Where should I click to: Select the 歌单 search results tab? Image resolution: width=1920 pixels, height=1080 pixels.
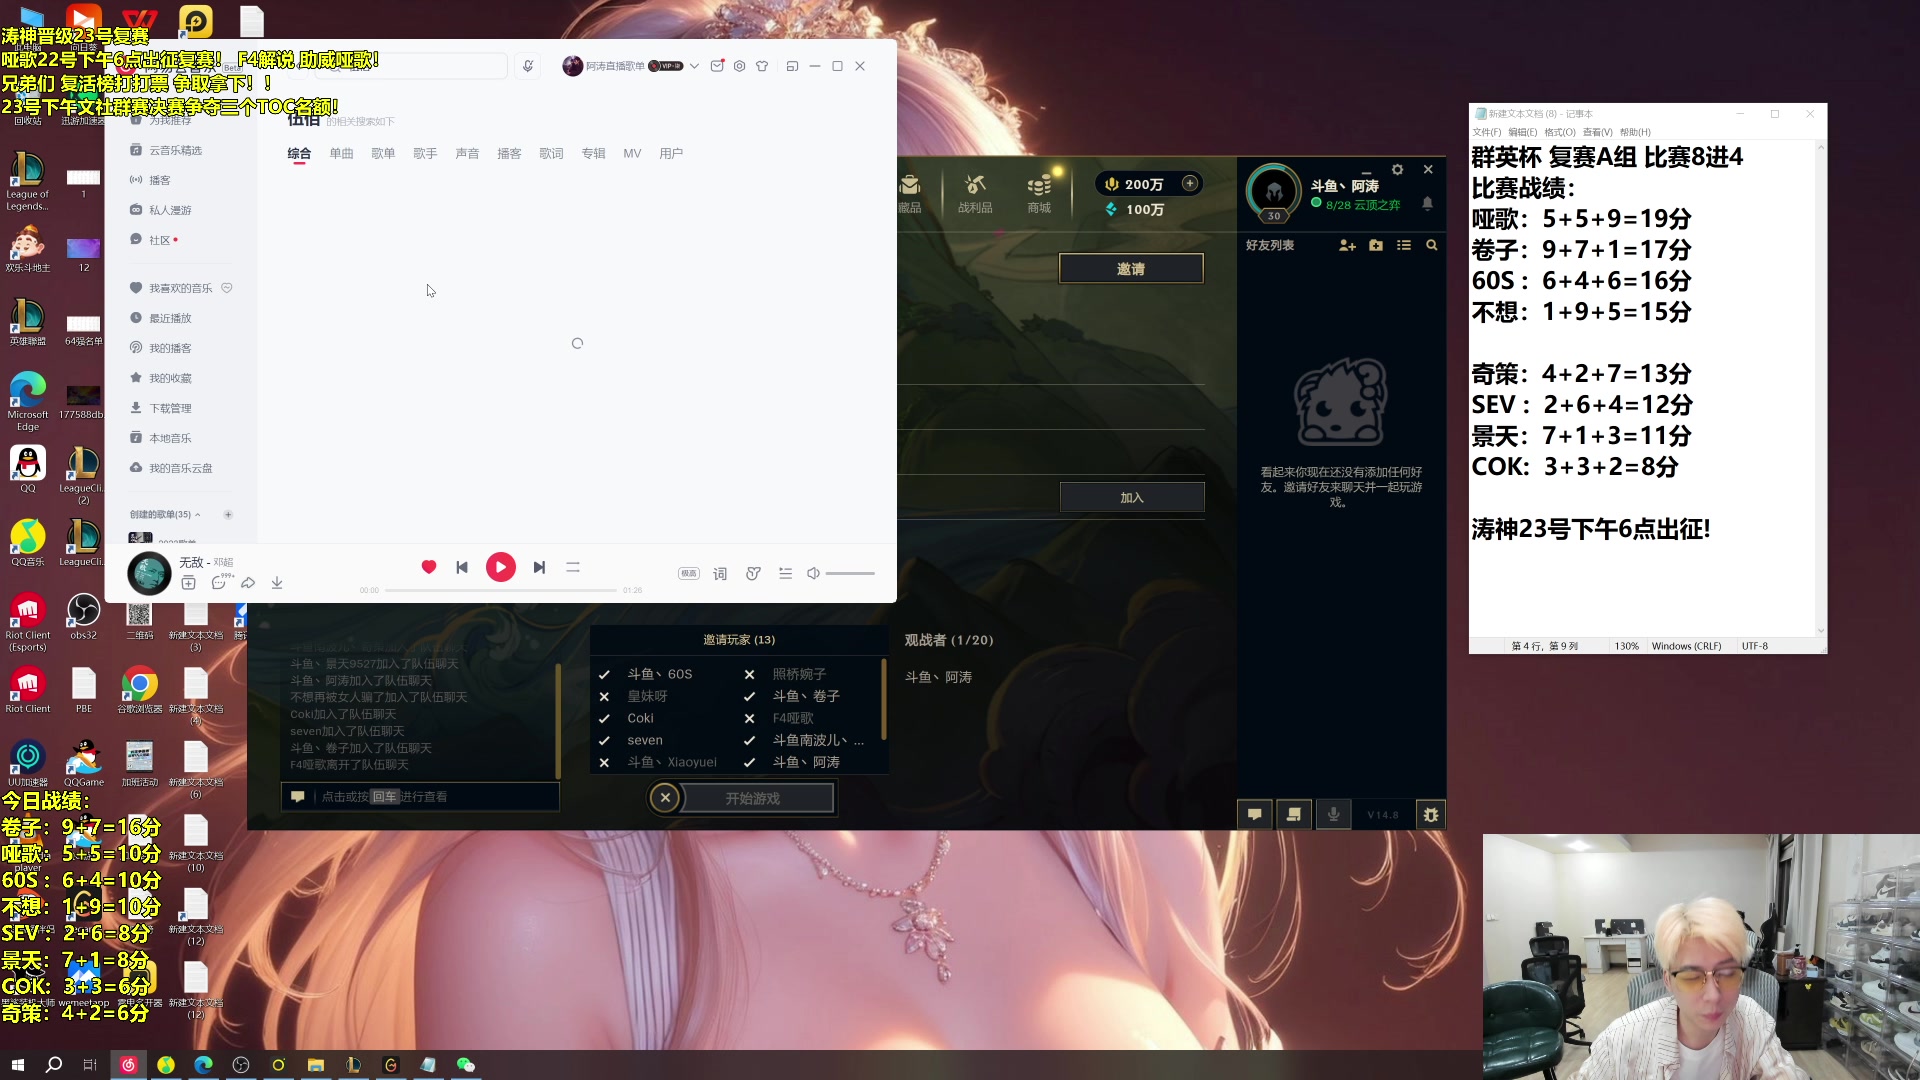383,154
